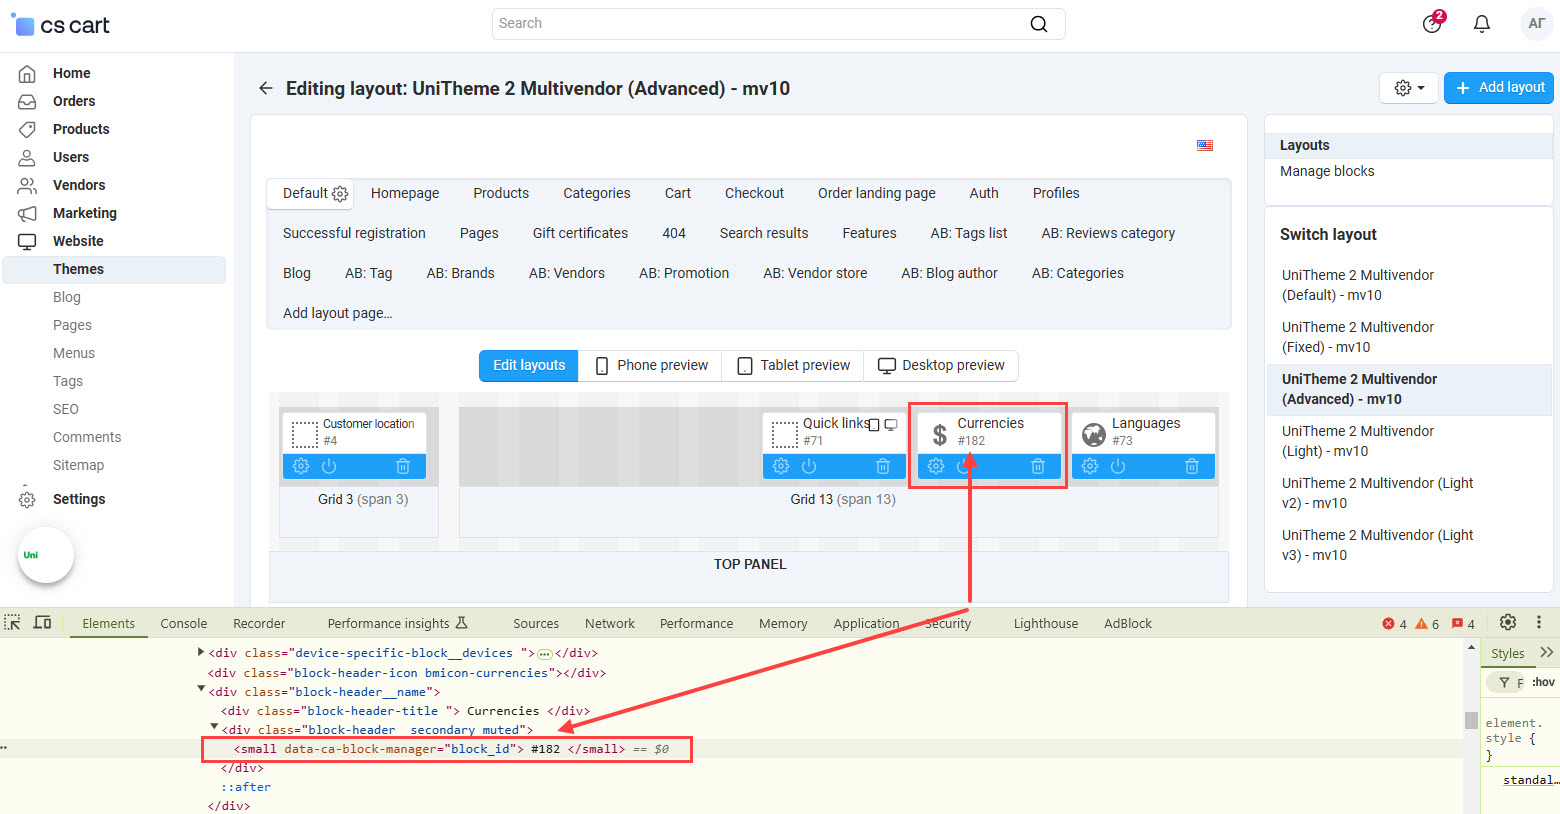
Task: Click the US flag language icon
Action: pos(1205,145)
